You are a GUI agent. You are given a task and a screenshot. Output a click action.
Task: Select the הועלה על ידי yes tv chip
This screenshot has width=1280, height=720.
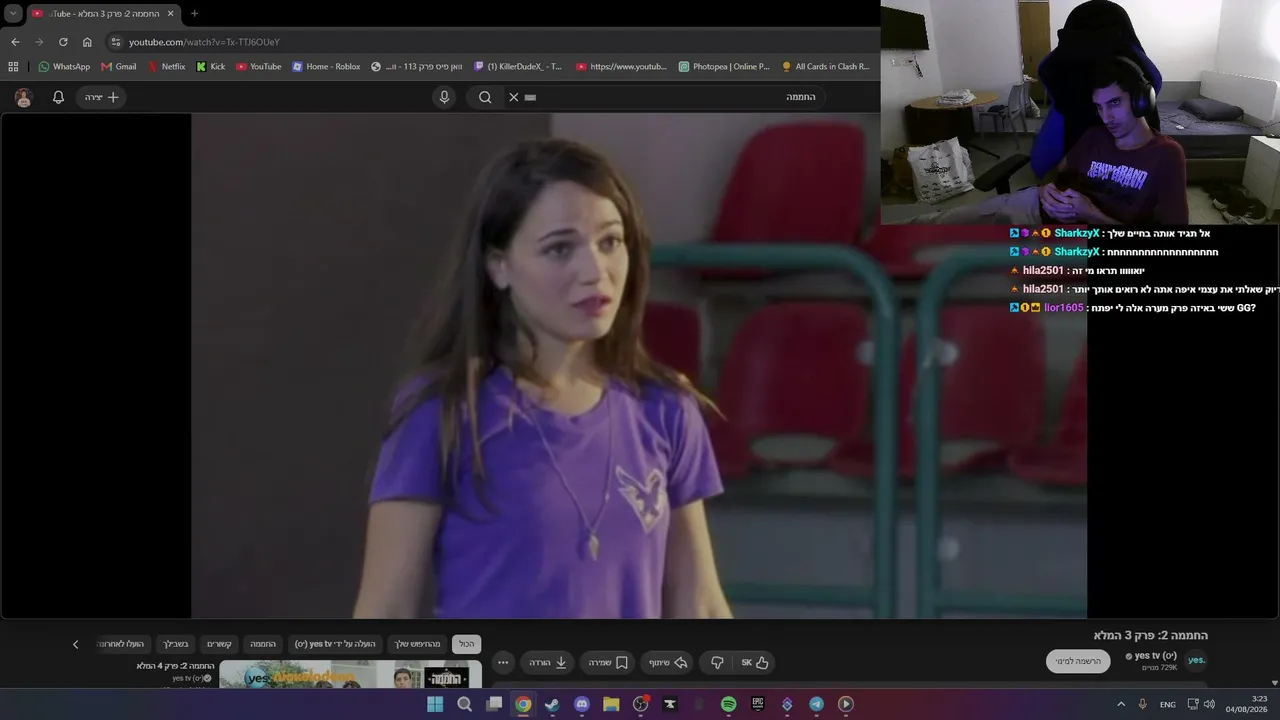(334, 644)
